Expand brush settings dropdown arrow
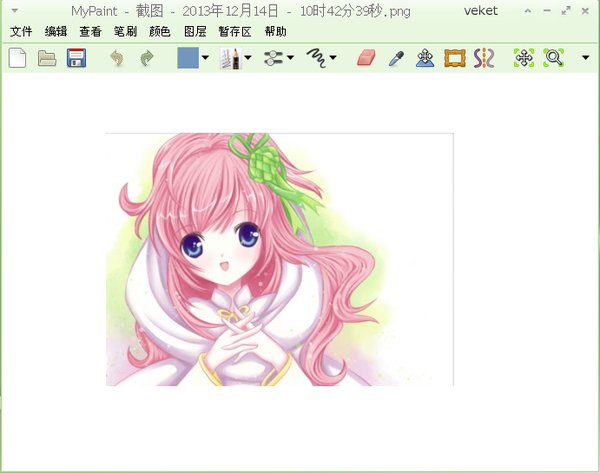600x473 pixels. tap(290, 58)
